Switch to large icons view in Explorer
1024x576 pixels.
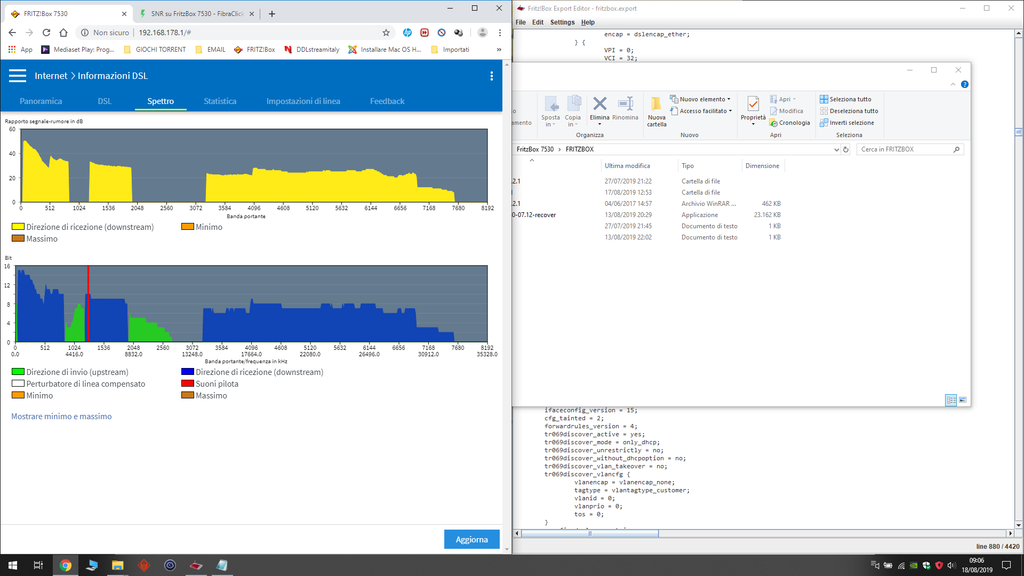[963, 400]
